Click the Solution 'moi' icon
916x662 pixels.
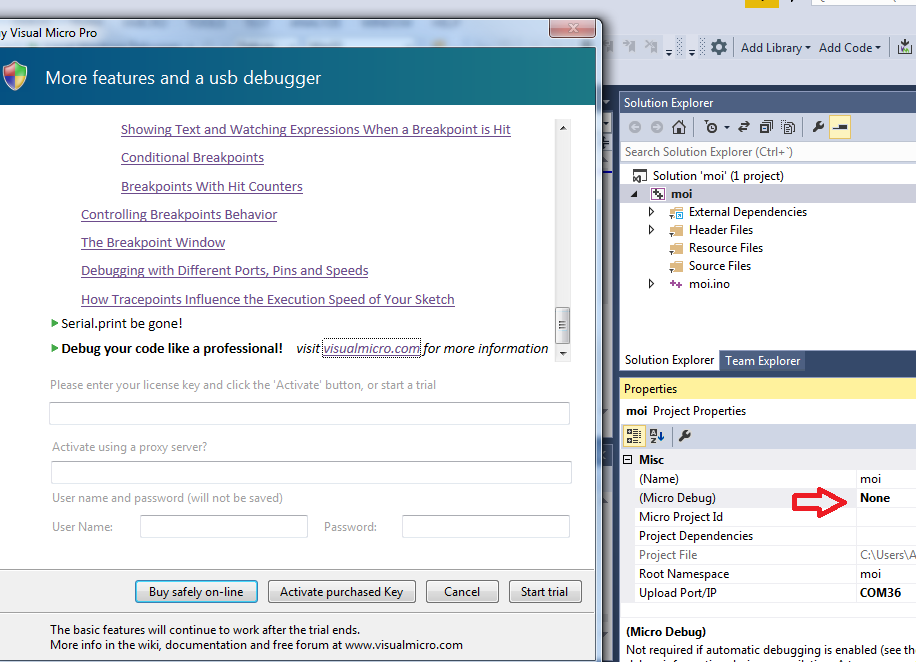pos(640,176)
